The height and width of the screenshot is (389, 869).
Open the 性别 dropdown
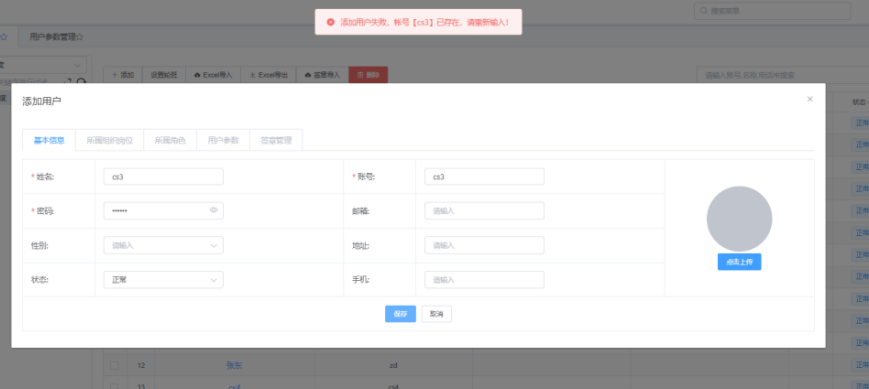pyautogui.click(x=163, y=245)
